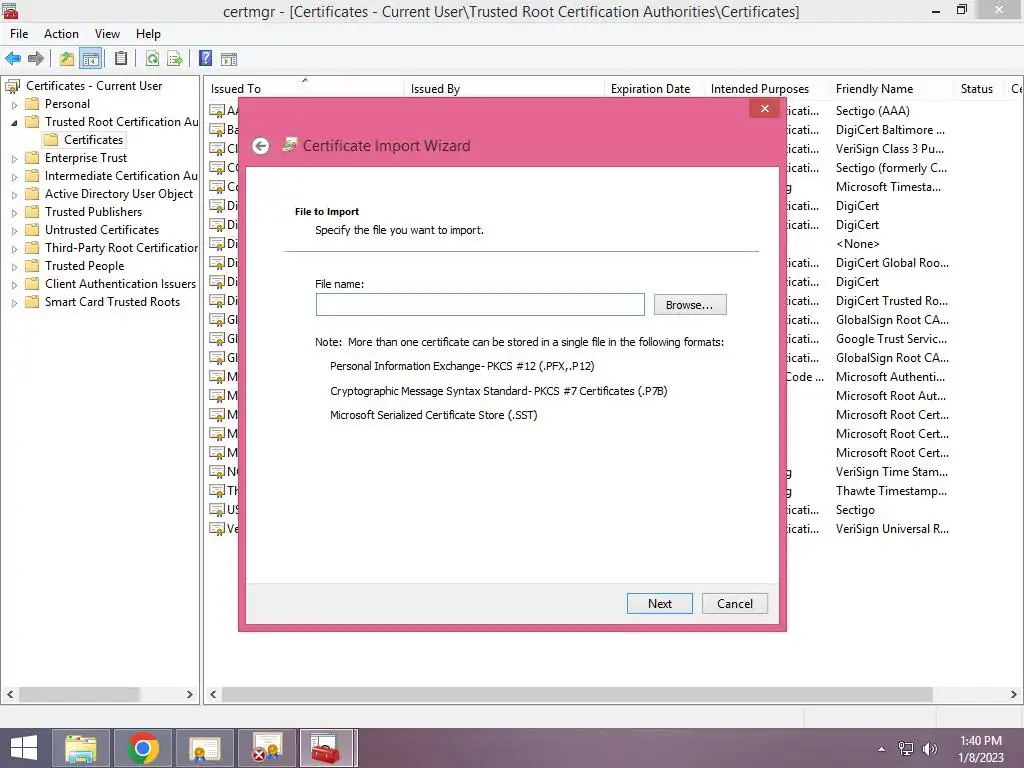Click the Up One Level folder icon
This screenshot has width=1024, height=768.
[67, 59]
